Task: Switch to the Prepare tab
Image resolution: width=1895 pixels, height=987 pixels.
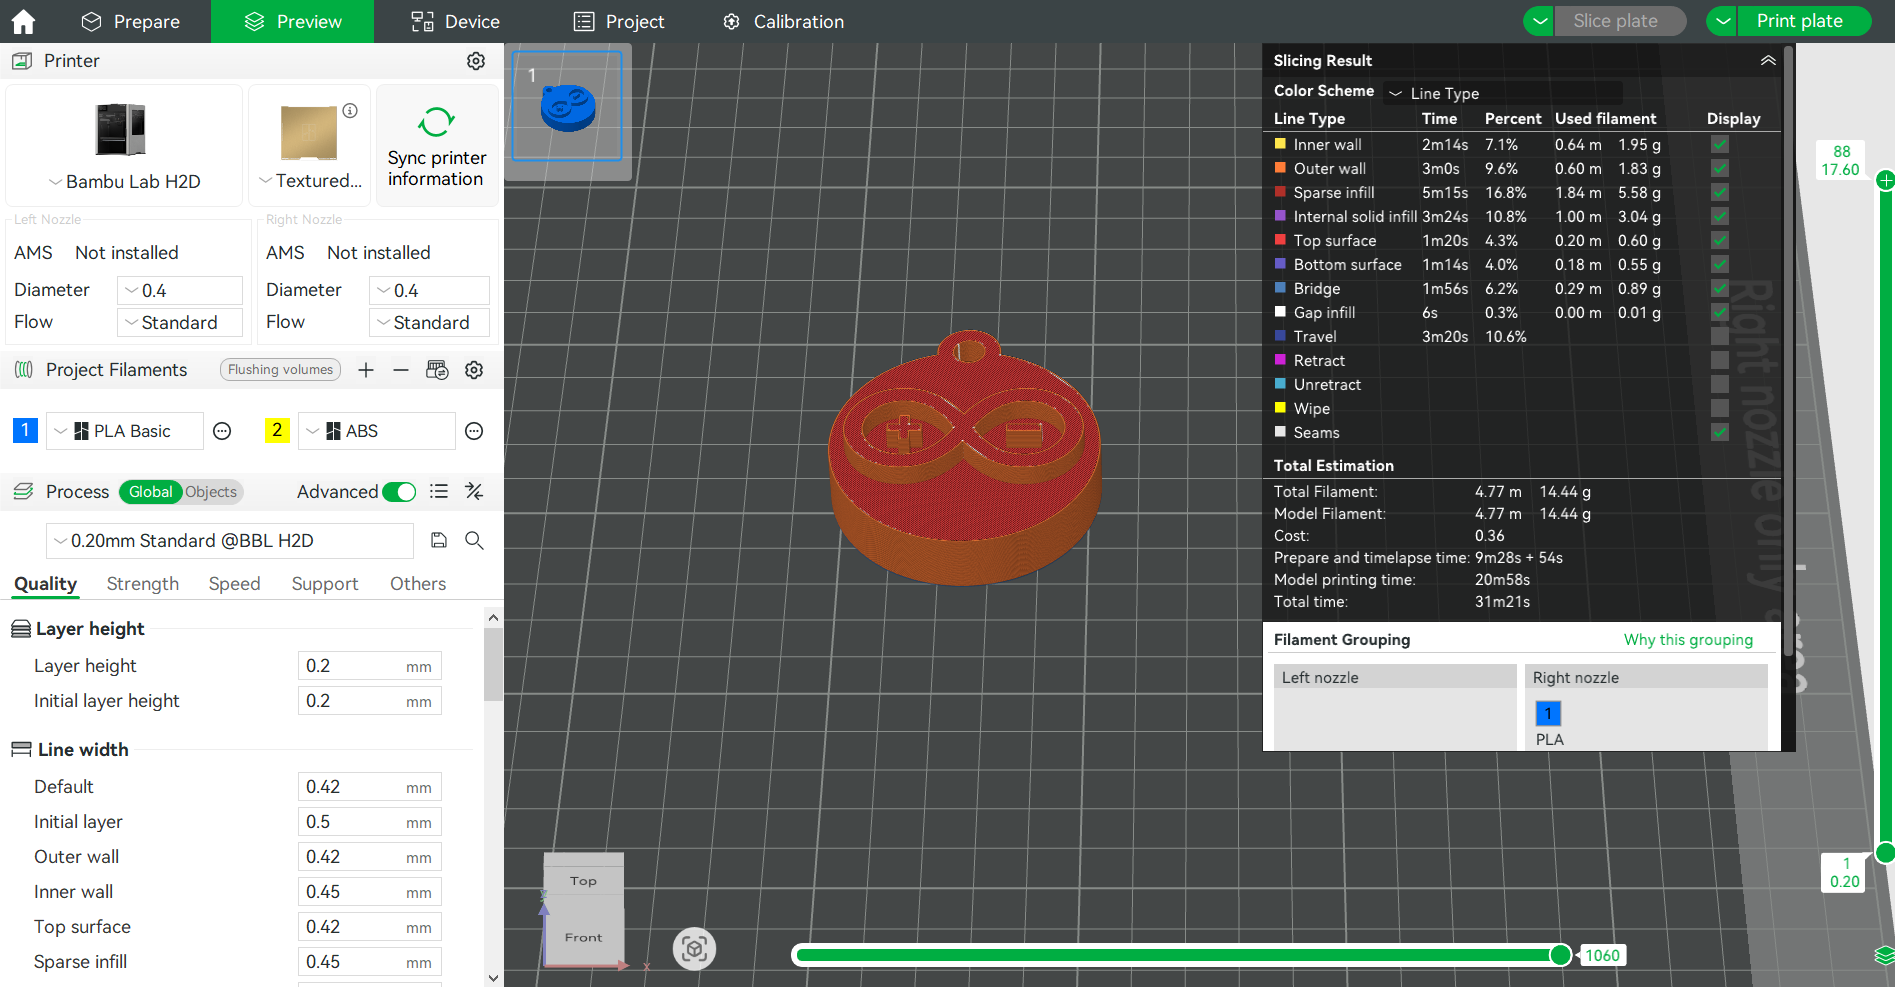Action: 130,21
